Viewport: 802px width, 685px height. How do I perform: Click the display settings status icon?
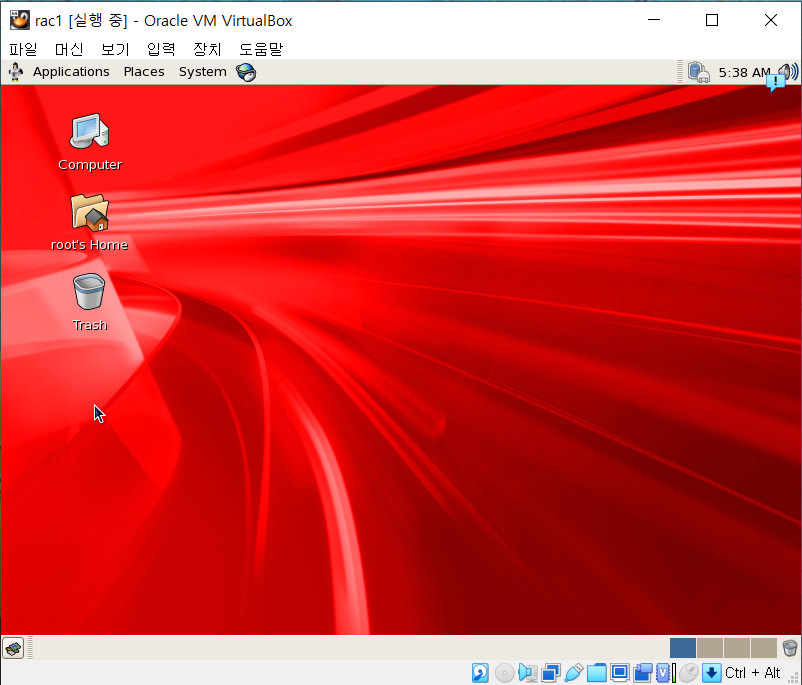click(619, 673)
